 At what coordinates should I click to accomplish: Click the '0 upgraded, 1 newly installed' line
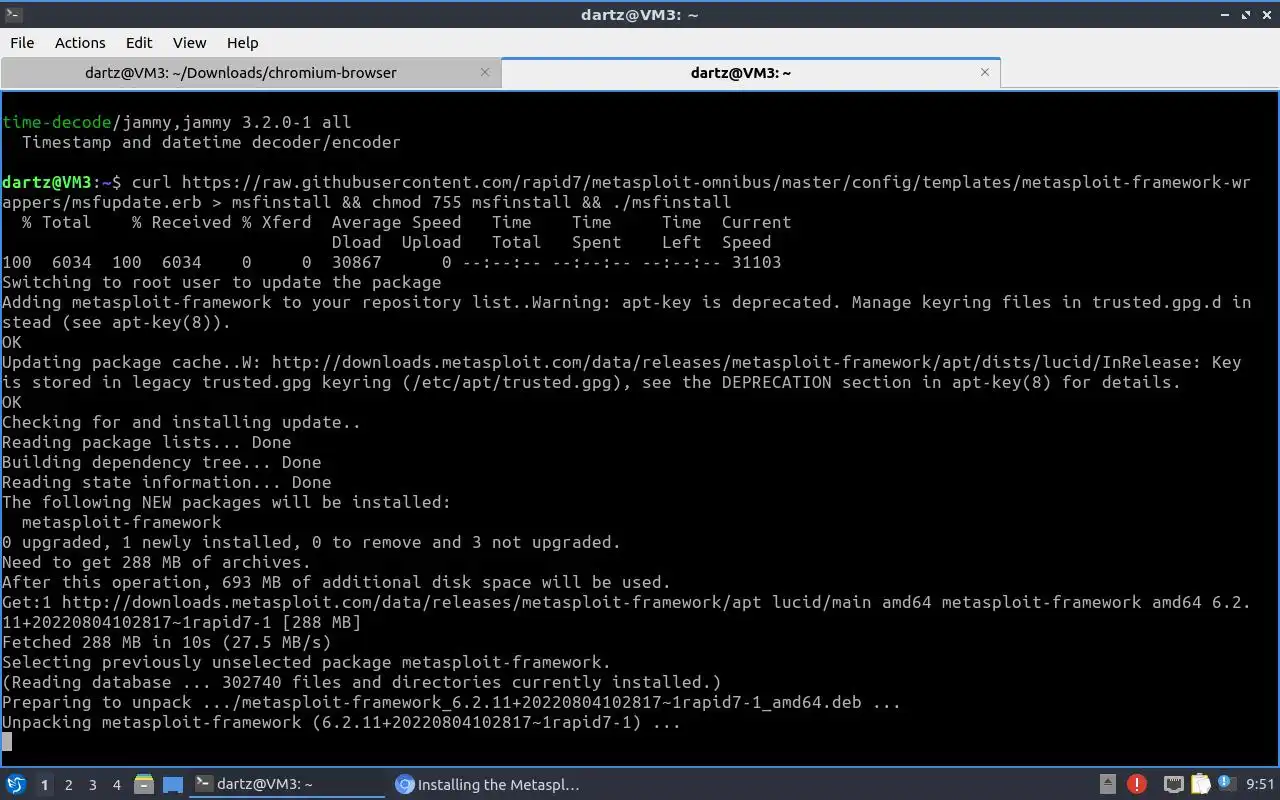tap(311, 542)
